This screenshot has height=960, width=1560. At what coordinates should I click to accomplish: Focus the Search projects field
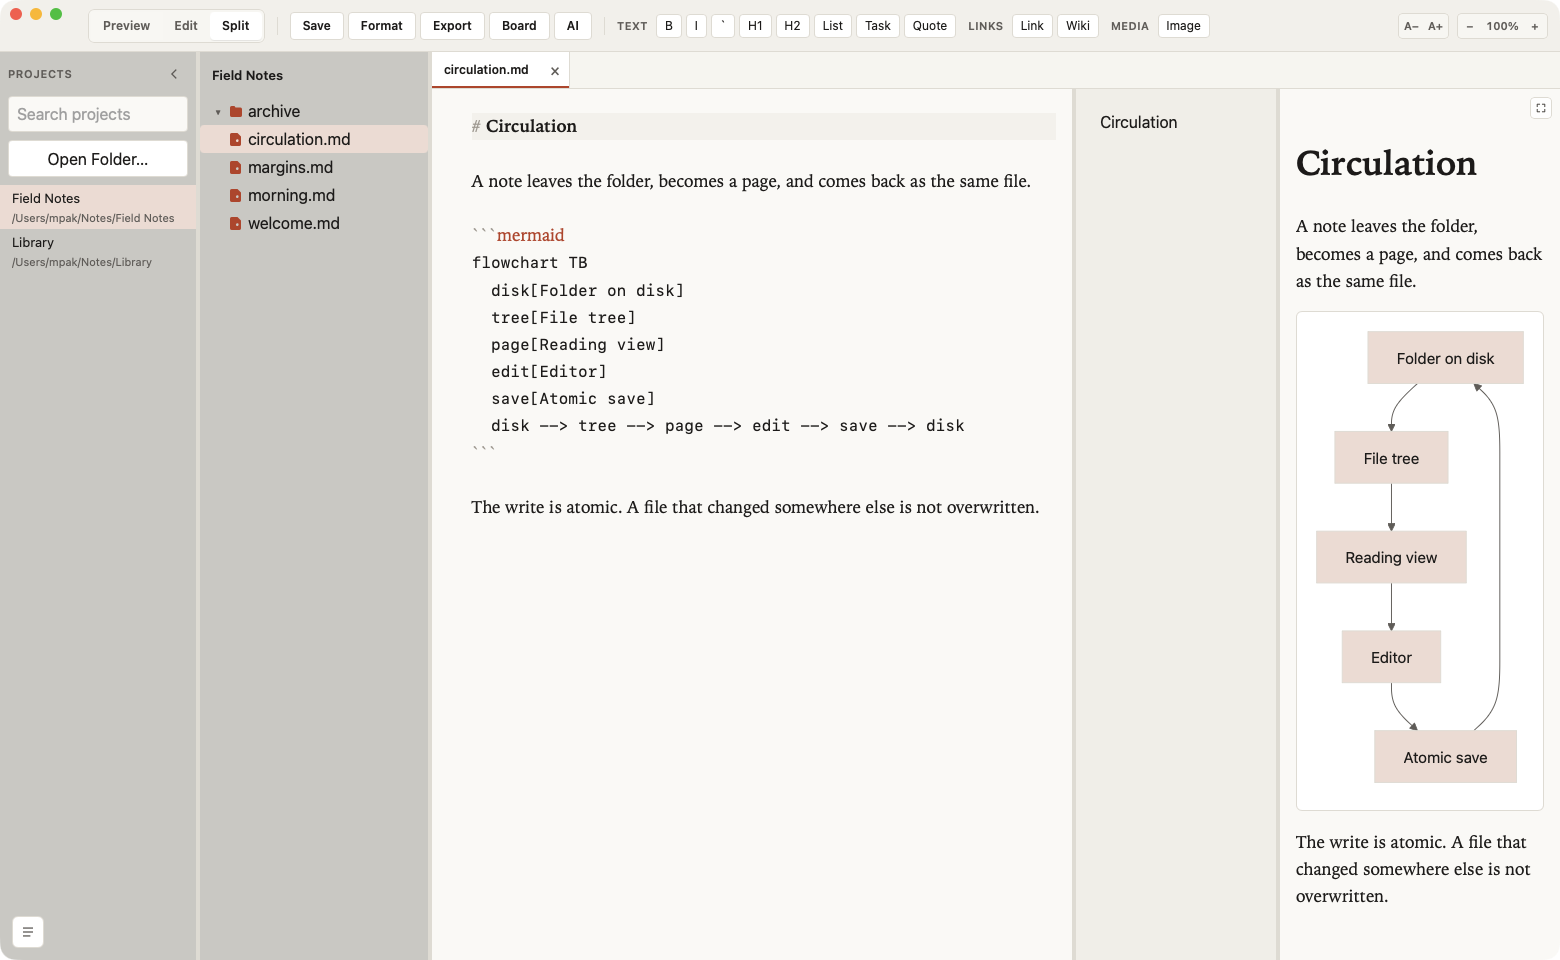[98, 114]
